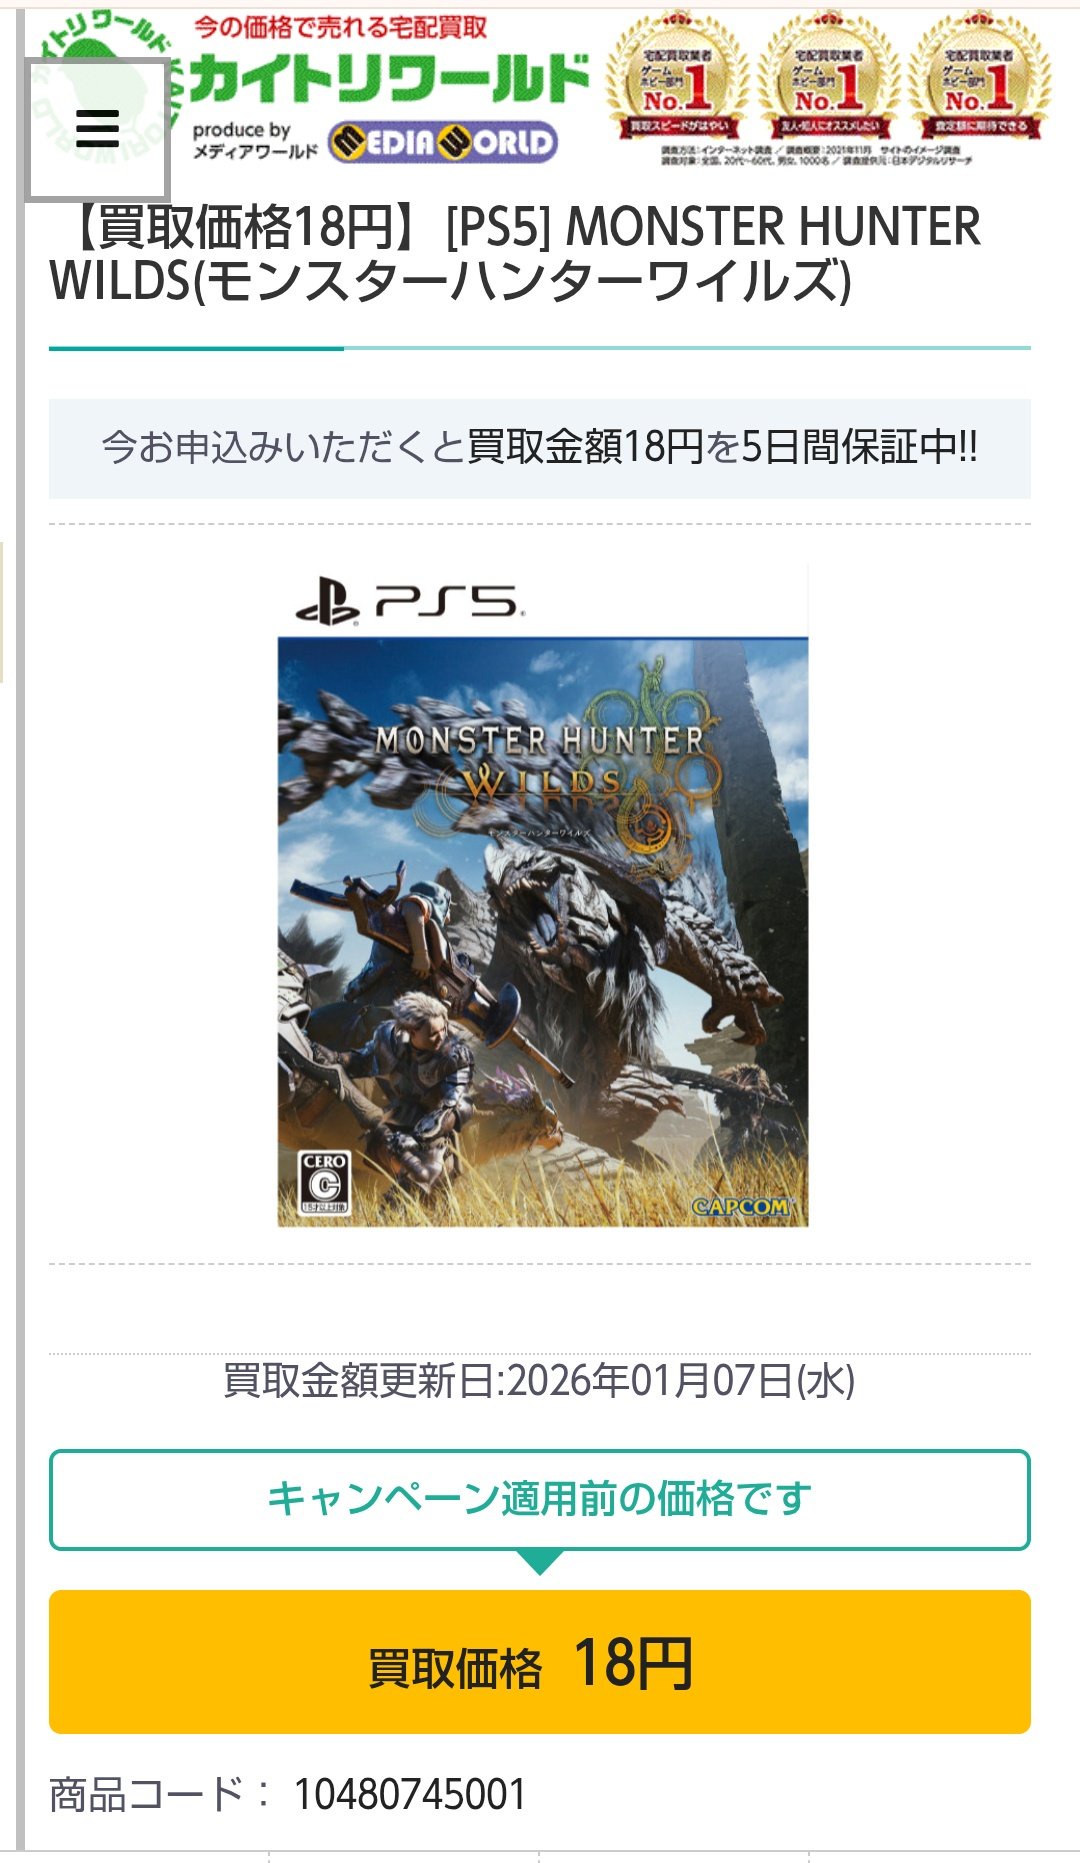This screenshot has width=1080, height=1863.
Task: Tap 今の価格で売れる宅配買取 tagline
Action: click(340, 27)
